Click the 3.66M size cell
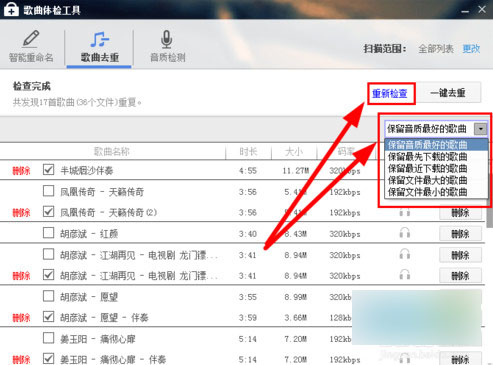 coord(296,318)
